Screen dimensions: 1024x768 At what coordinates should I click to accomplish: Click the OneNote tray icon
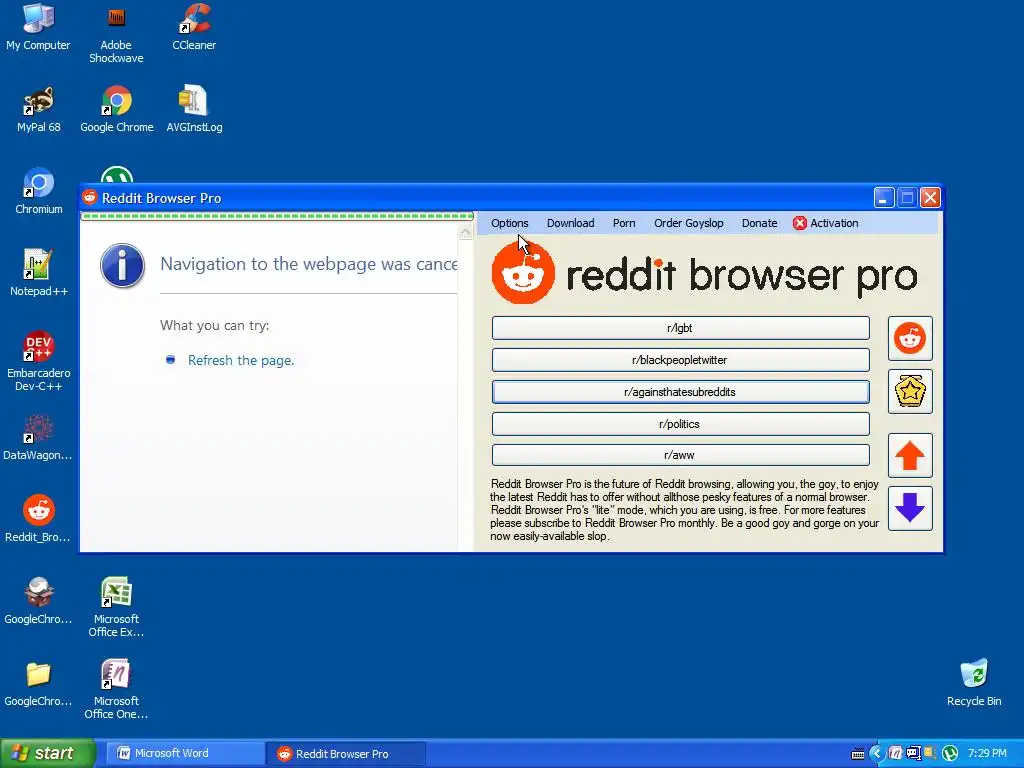[x=895, y=754]
